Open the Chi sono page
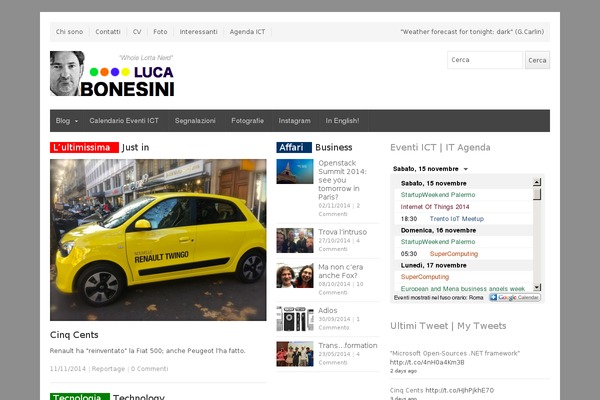 69,32
